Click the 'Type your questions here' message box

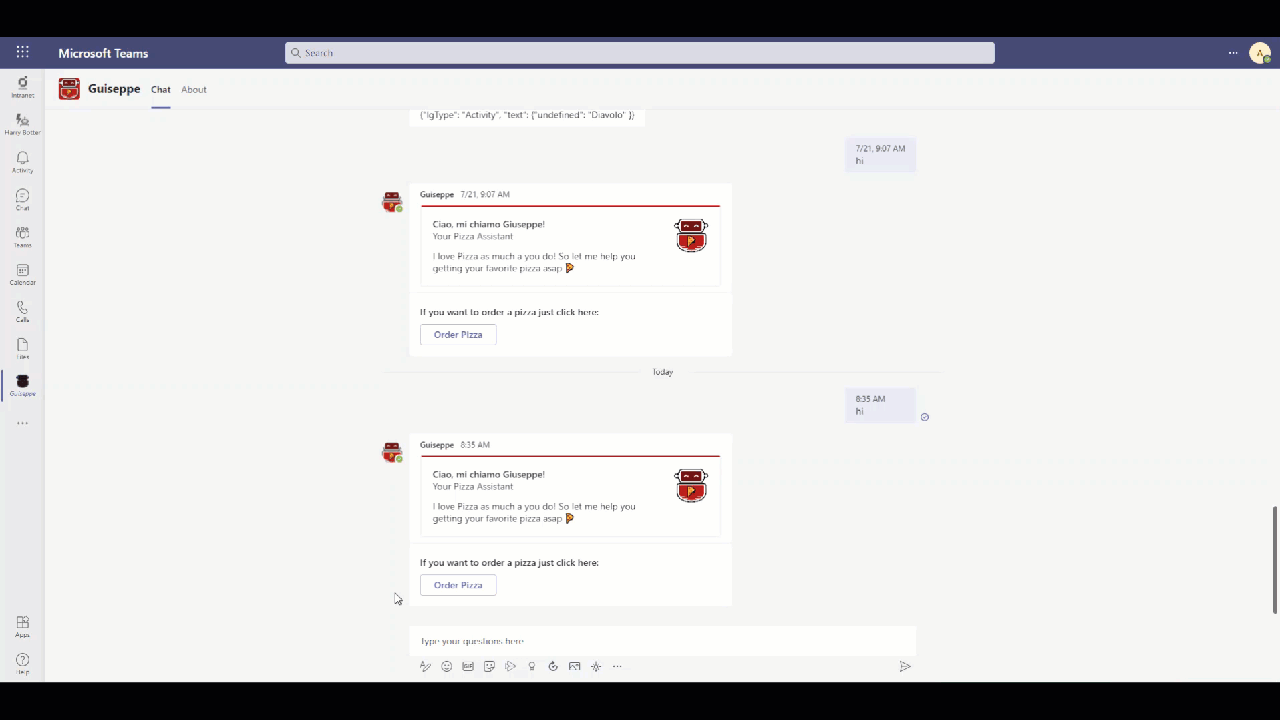point(662,641)
